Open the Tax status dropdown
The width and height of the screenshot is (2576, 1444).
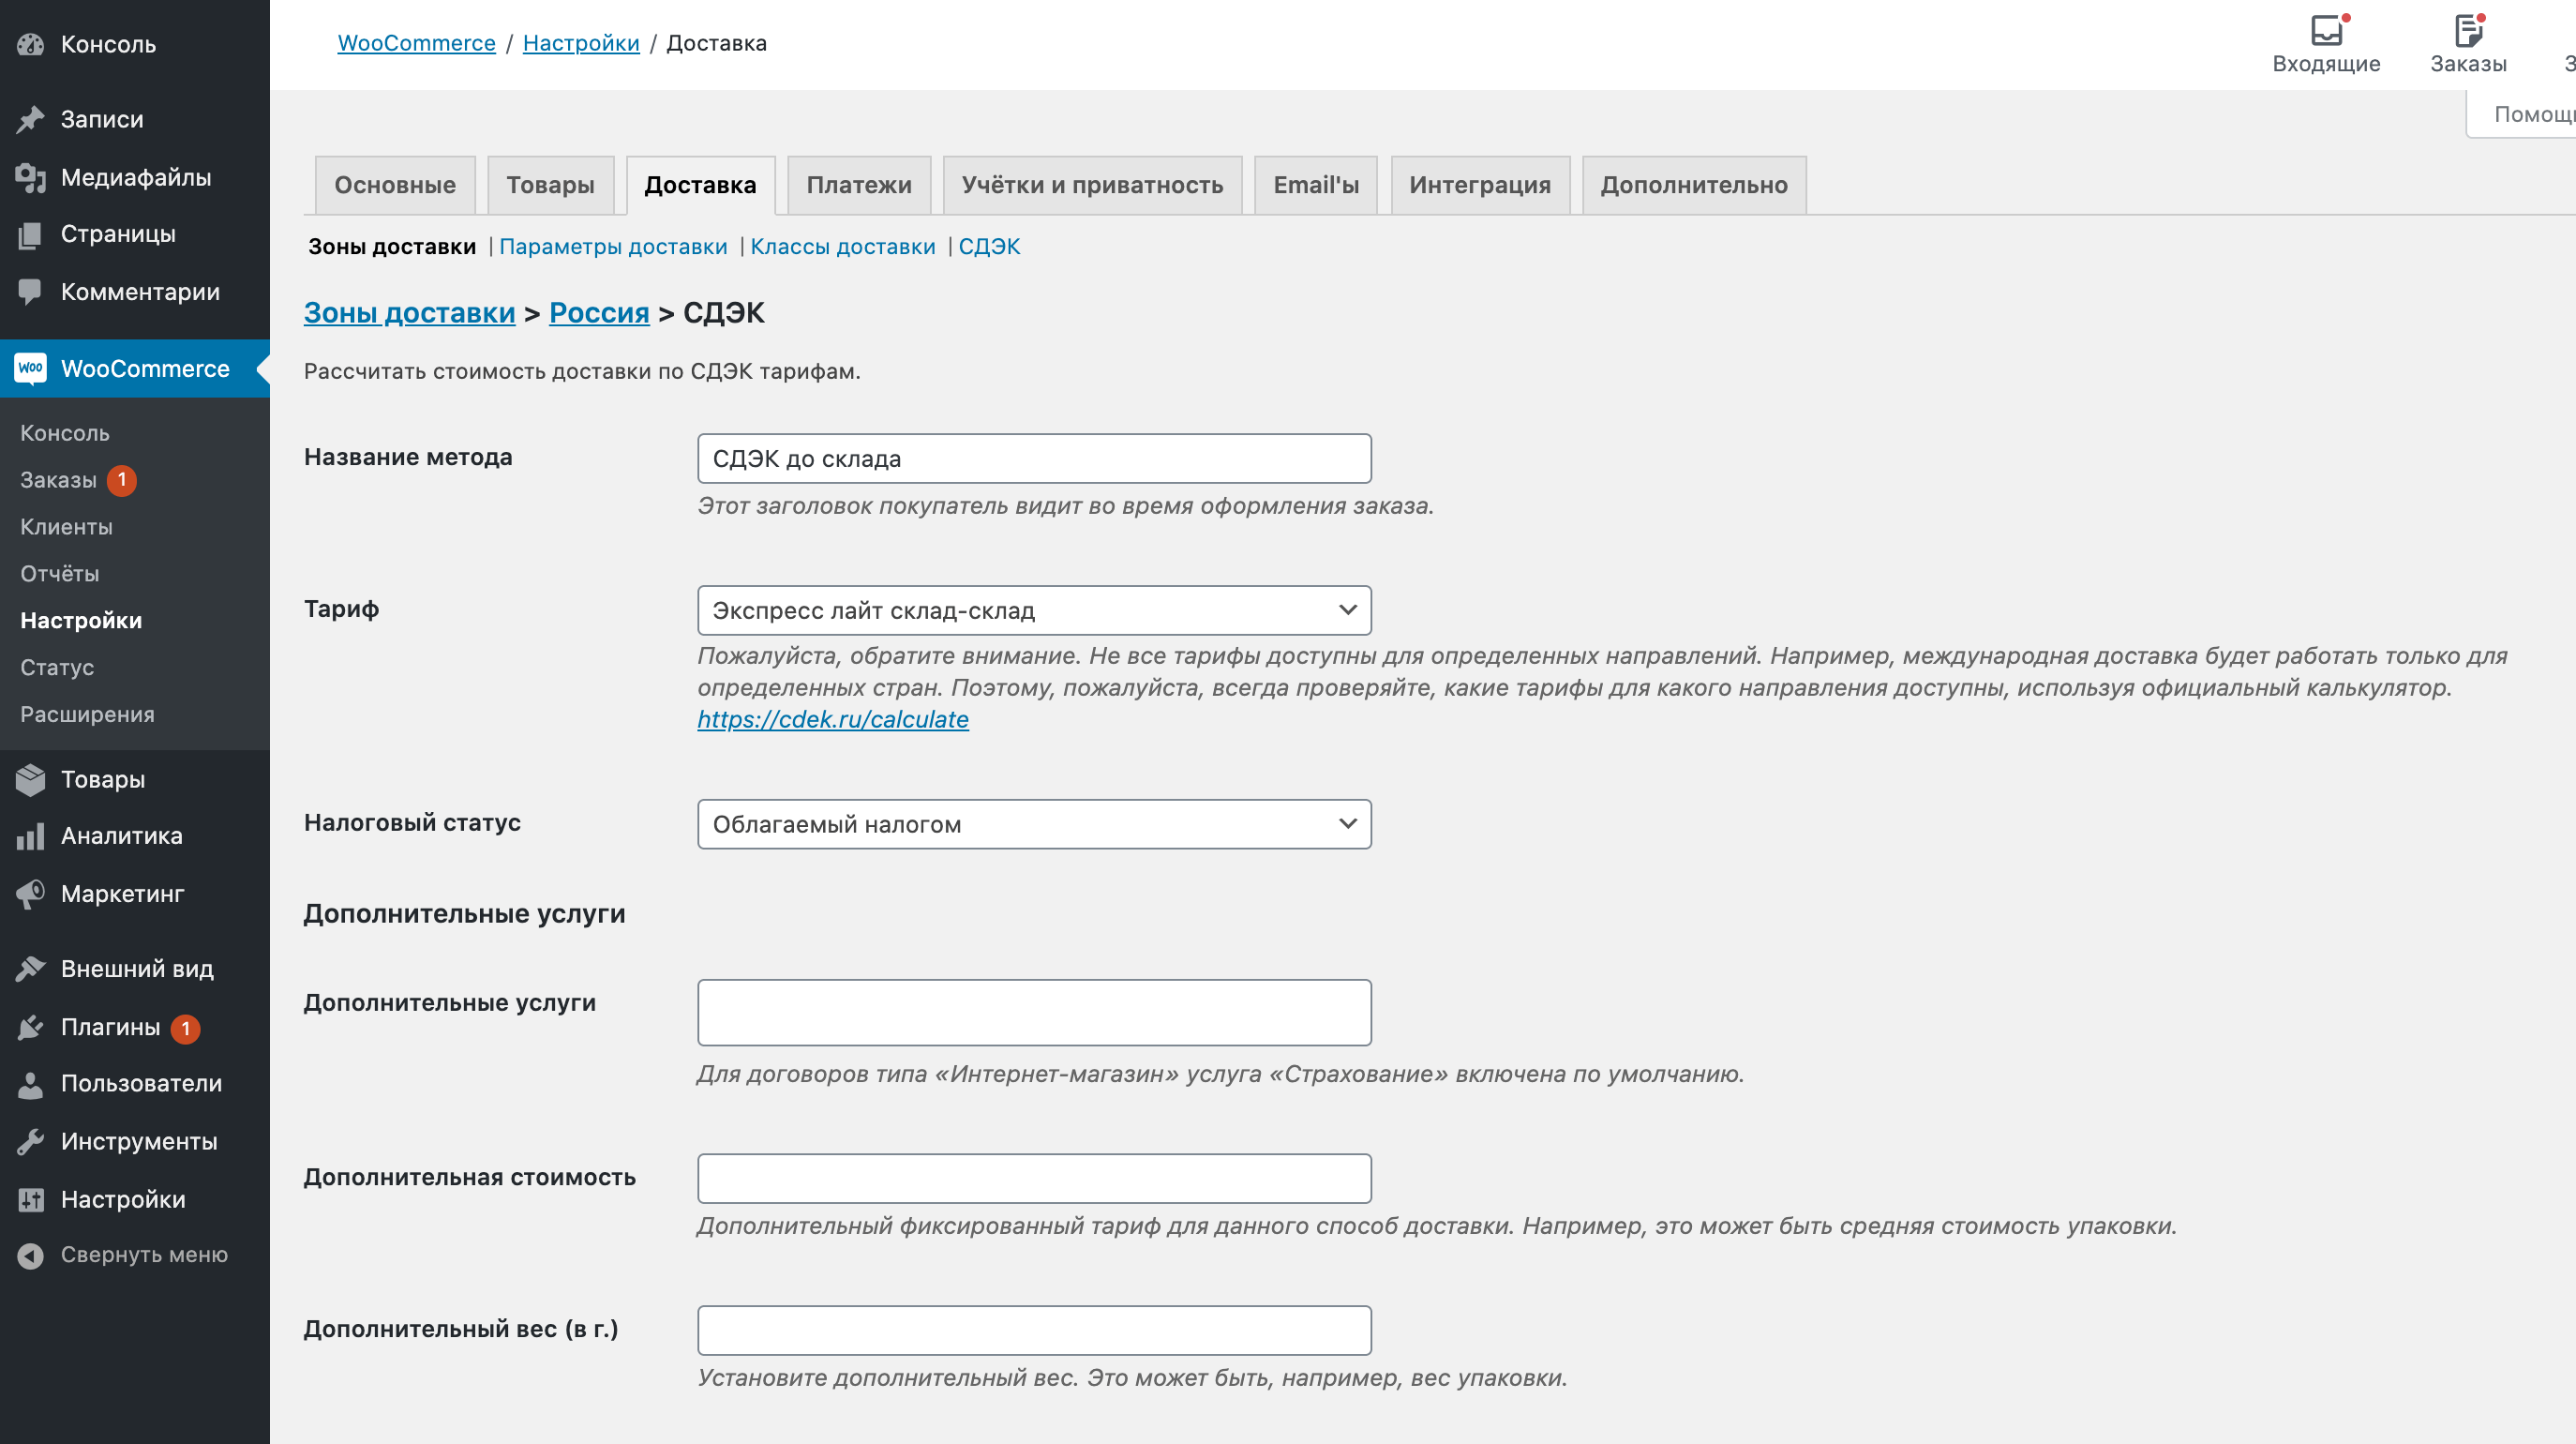1034,824
